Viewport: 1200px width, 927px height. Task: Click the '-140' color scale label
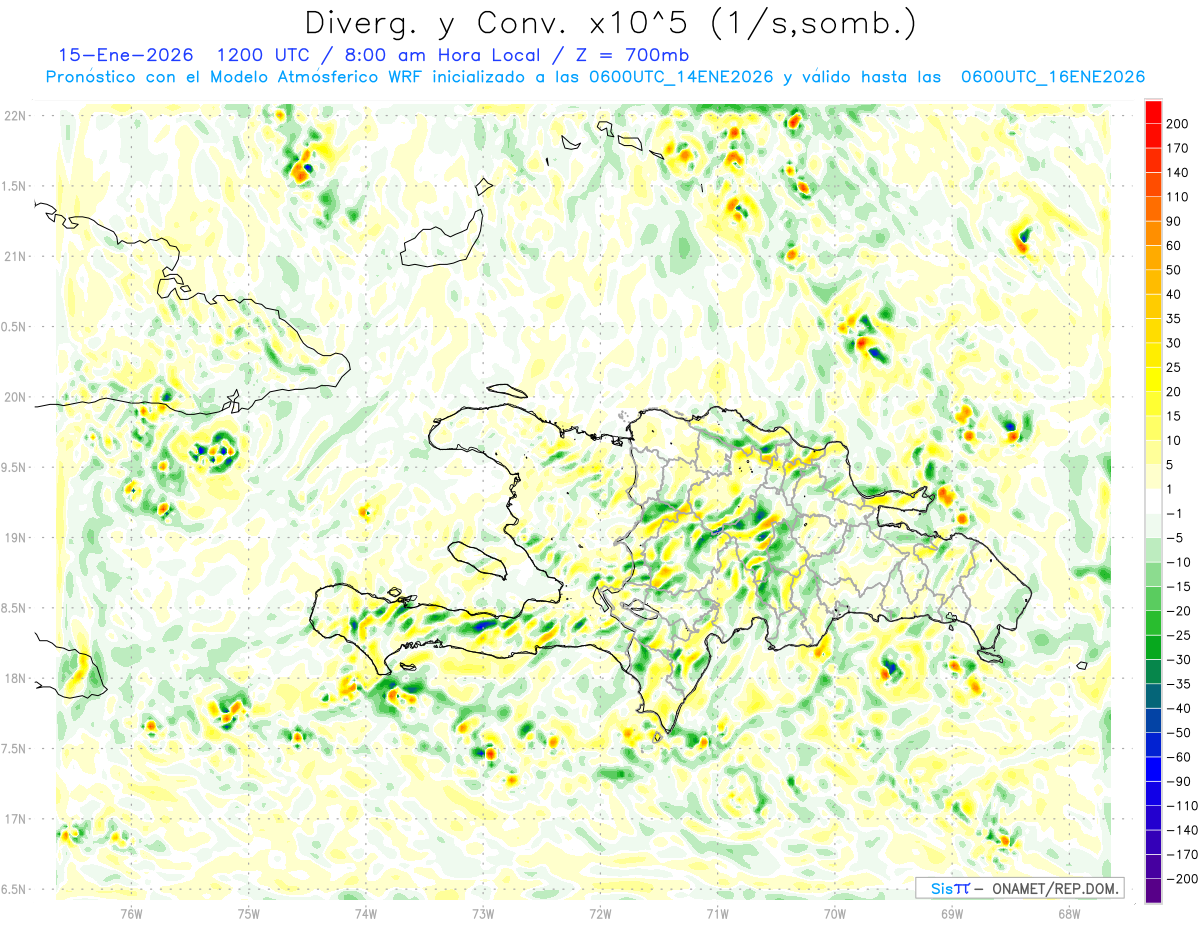pos(1181,830)
